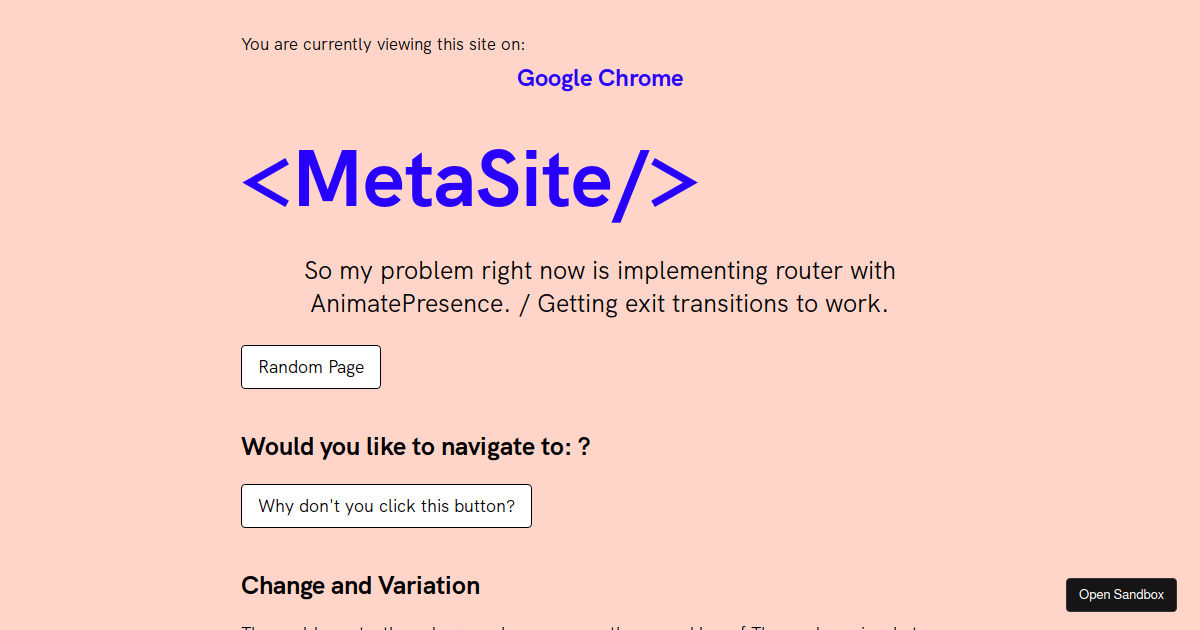Click the subtitle about AnimatePresence exit transitions
The image size is (1200, 630).
(600, 287)
